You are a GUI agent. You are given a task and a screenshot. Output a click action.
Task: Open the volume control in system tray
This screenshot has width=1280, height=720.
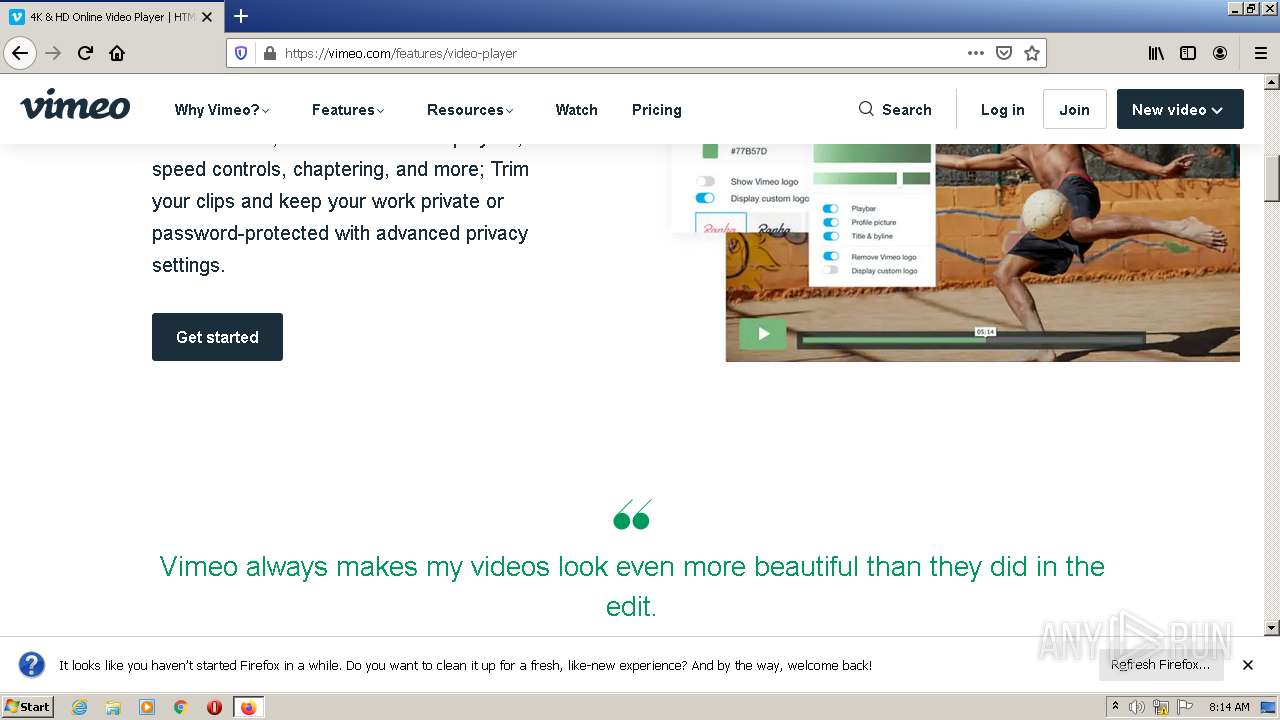pos(1137,707)
